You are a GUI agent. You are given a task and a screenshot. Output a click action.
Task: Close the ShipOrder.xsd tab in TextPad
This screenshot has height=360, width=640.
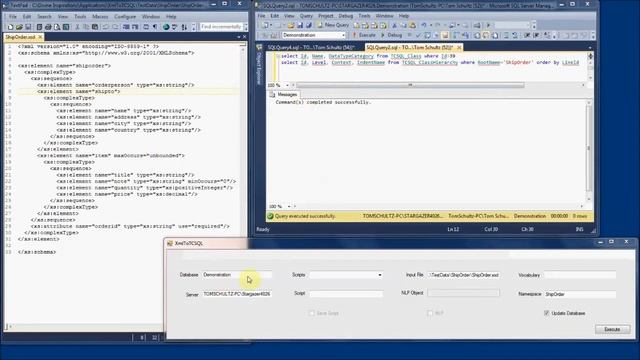coord(40,37)
